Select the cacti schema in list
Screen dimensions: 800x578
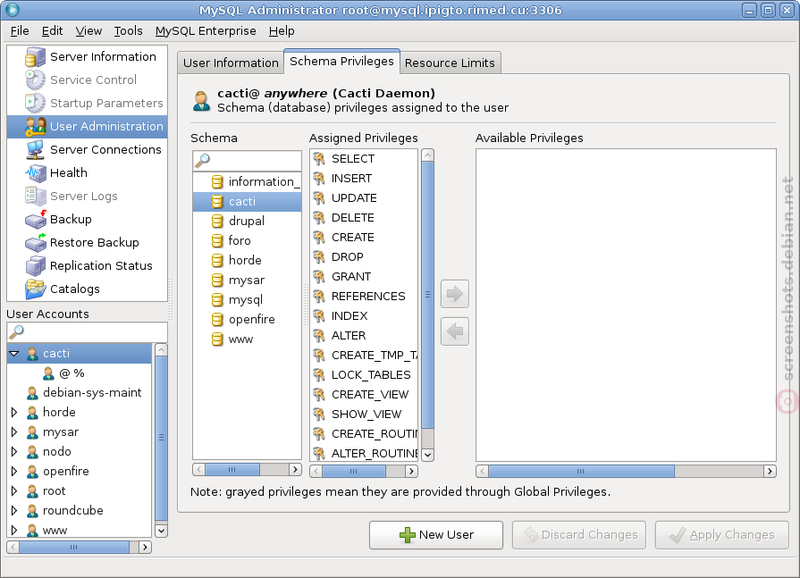(x=247, y=202)
